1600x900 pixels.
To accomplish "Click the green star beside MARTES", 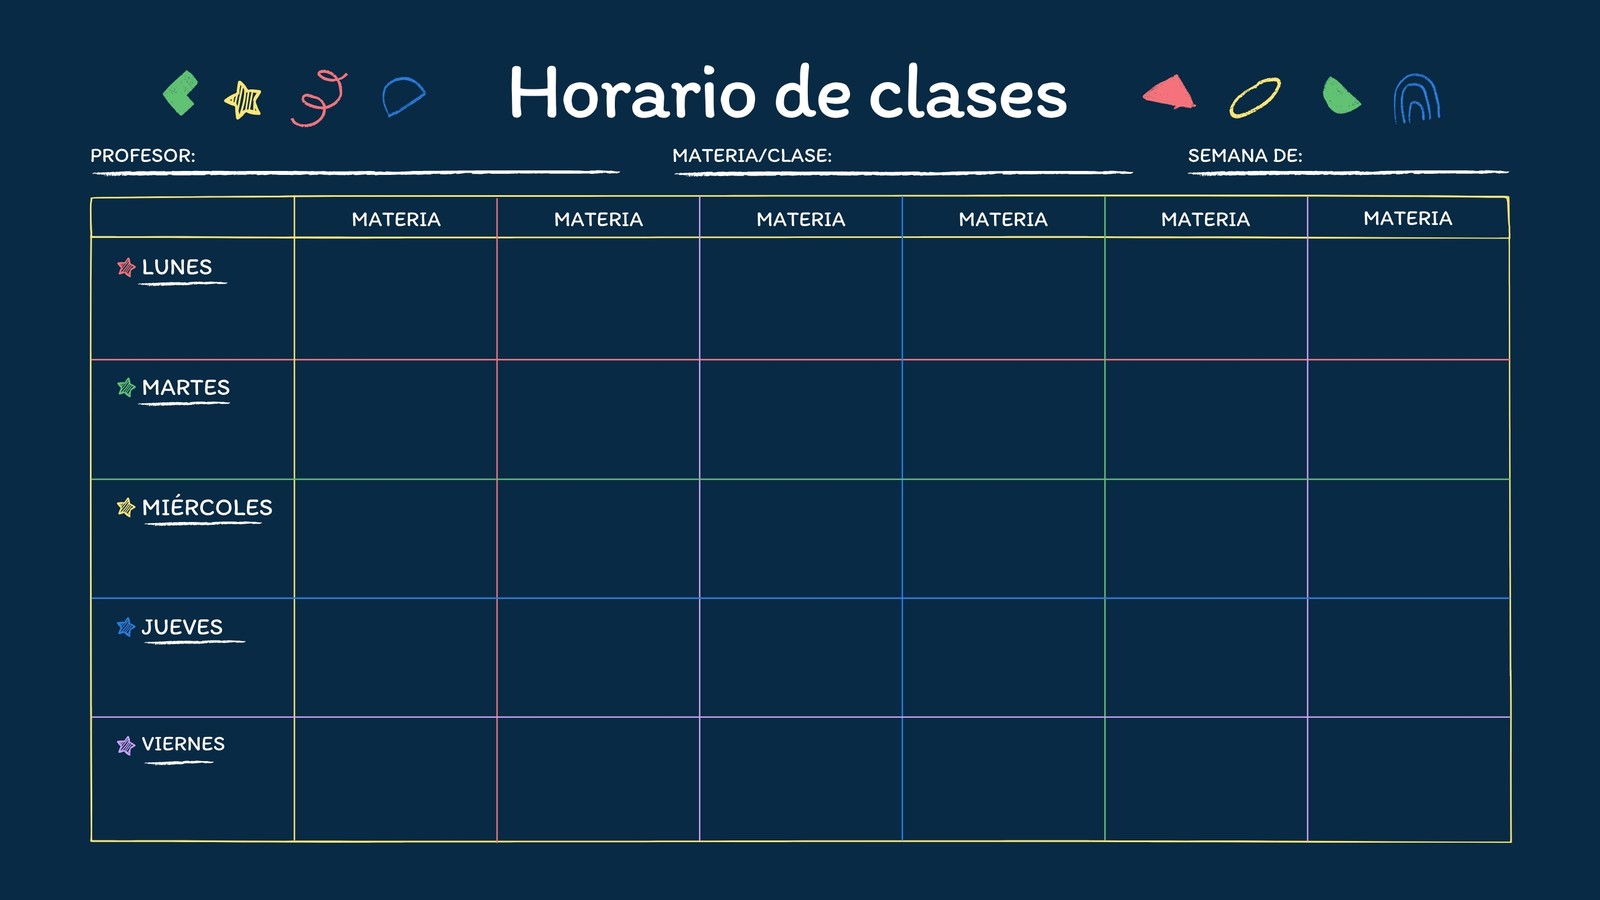I will click(x=126, y=387).
